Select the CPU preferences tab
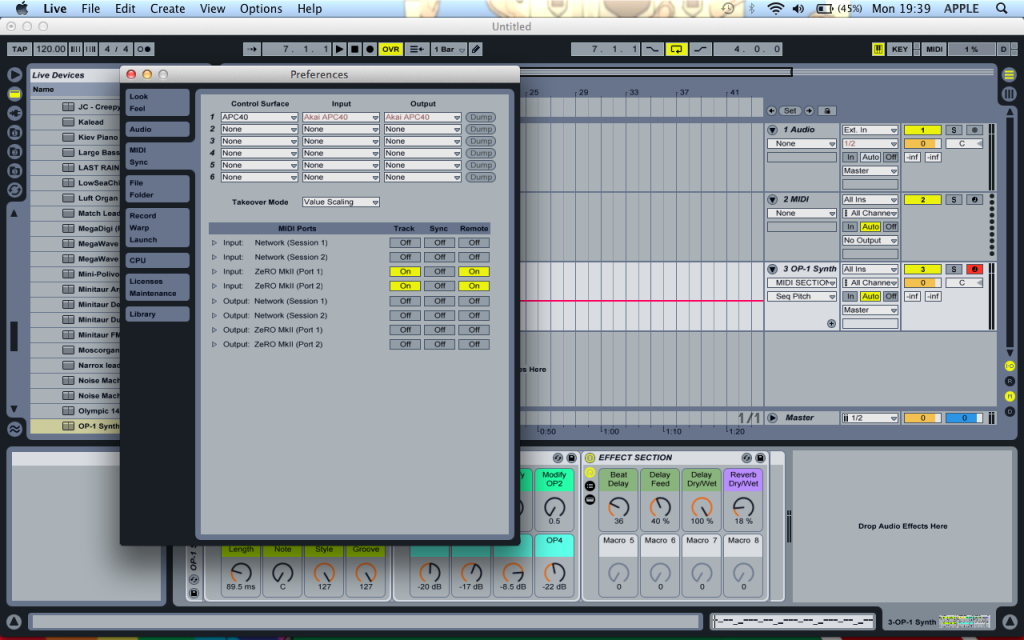This screenshot has height=640, width=1024. click(157, 260)
